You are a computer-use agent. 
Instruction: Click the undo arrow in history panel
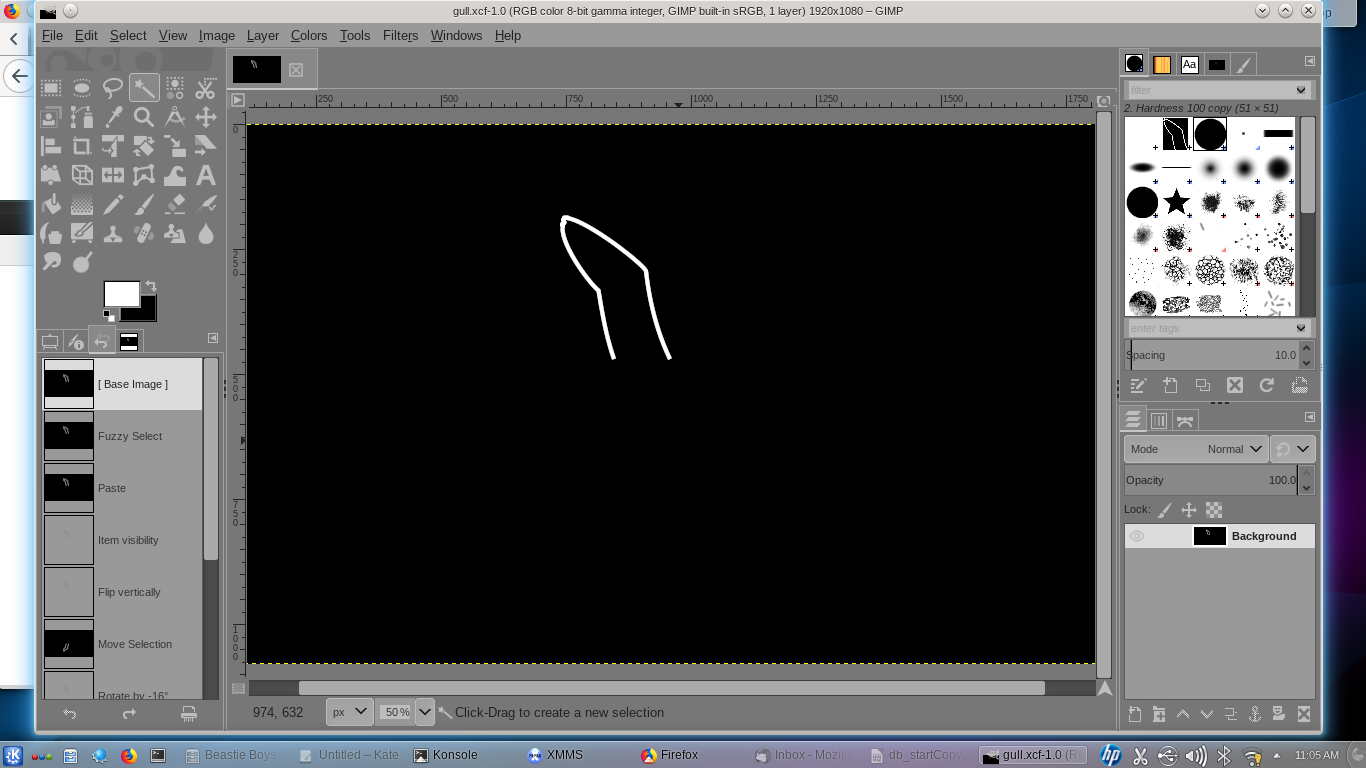click(70, 714)
